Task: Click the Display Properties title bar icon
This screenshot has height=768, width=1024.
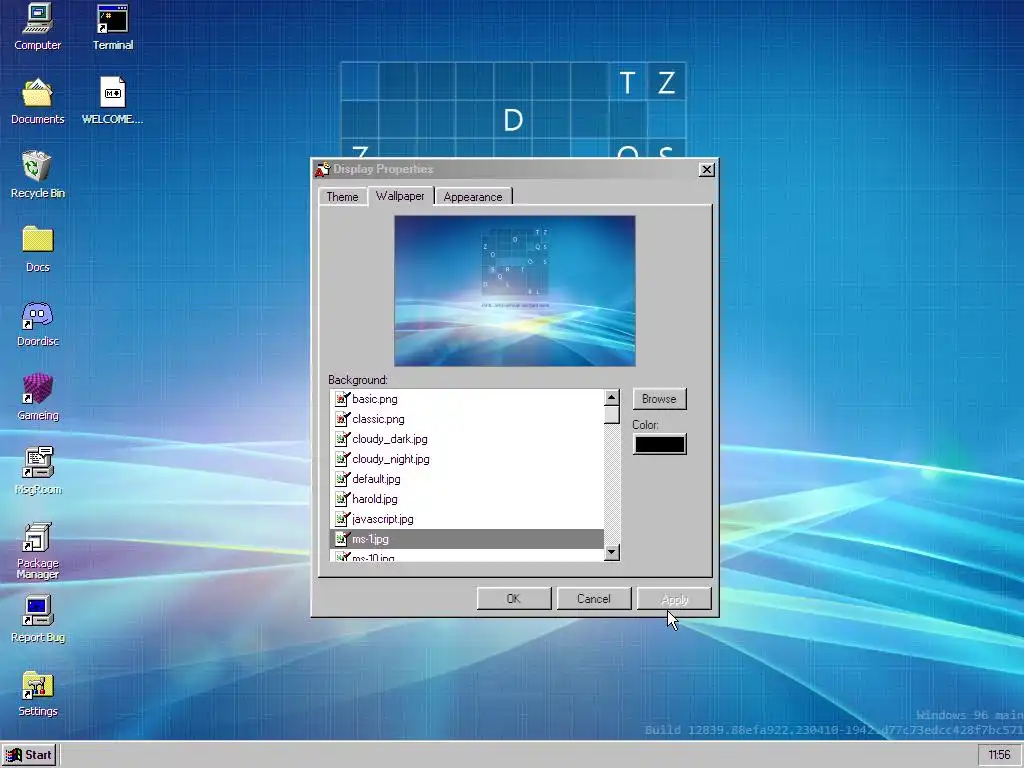Action: (x=322, y=169)
